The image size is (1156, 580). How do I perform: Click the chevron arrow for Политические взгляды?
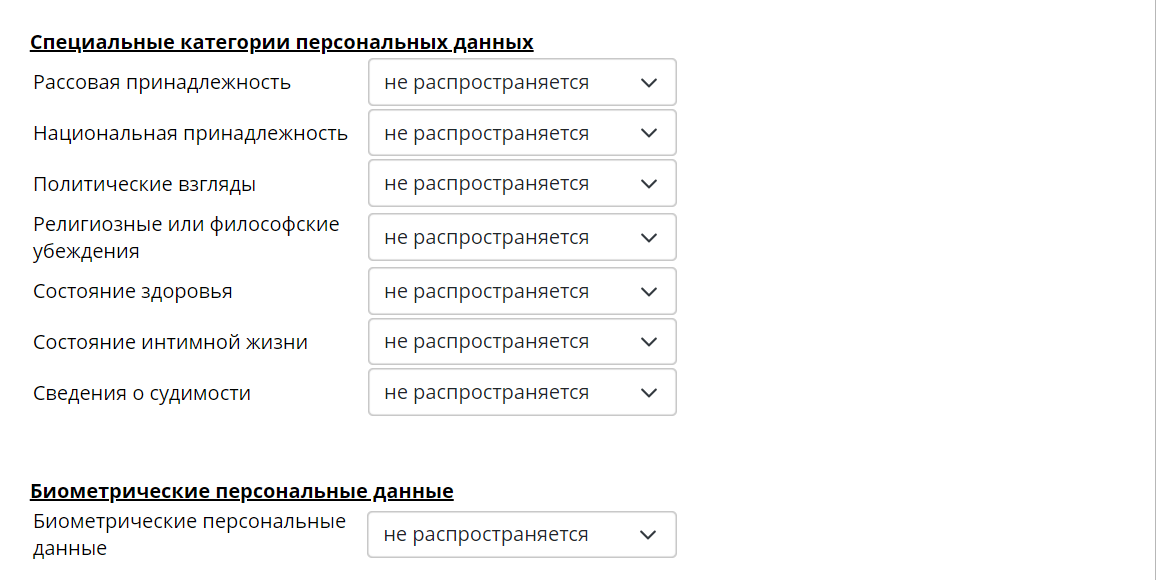648,184
